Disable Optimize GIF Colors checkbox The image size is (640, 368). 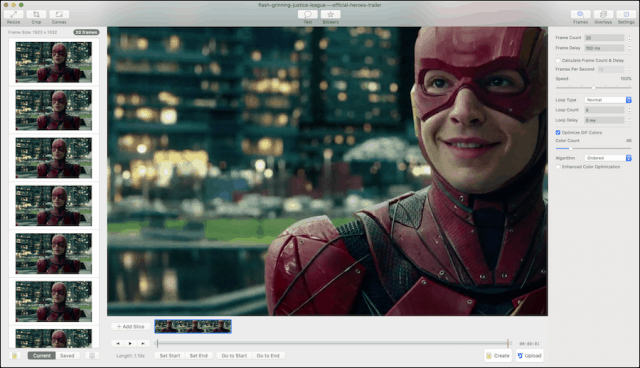click(558, 133)
